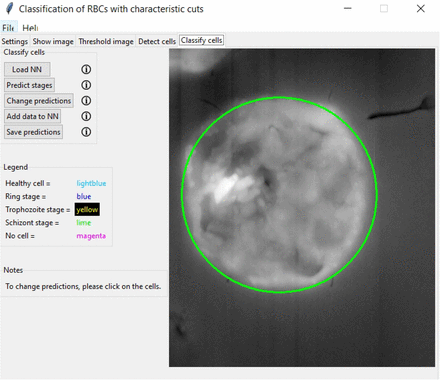Click the green-circled cell in the image
The image size is (440, 380).
(x=279, y=195)
